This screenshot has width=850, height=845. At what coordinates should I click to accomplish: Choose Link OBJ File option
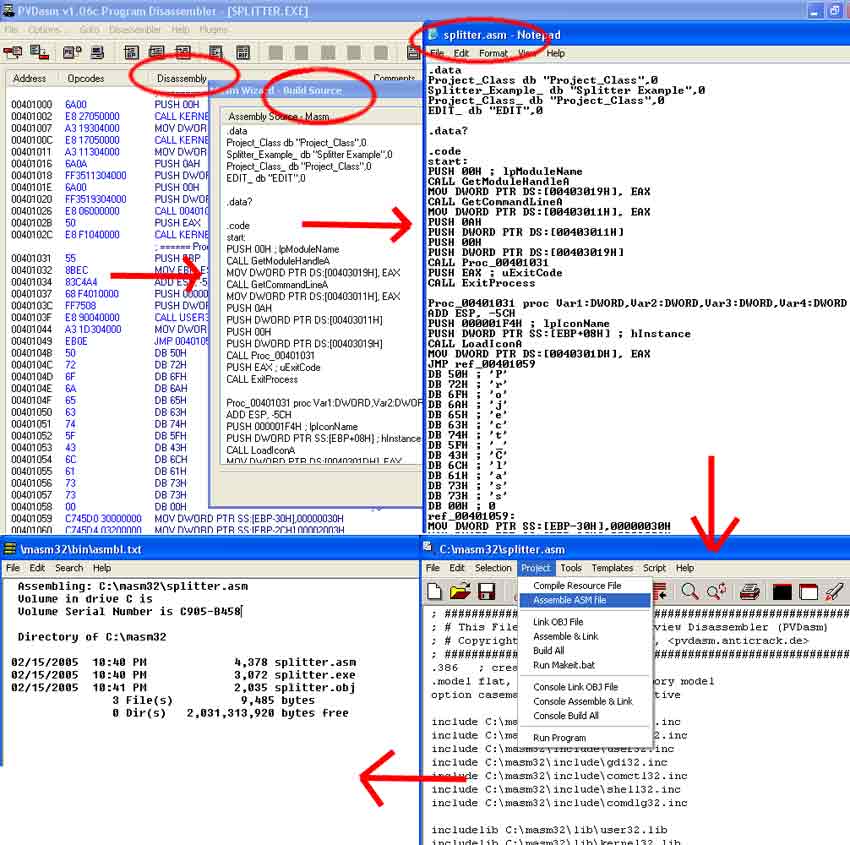pos(558,622)
